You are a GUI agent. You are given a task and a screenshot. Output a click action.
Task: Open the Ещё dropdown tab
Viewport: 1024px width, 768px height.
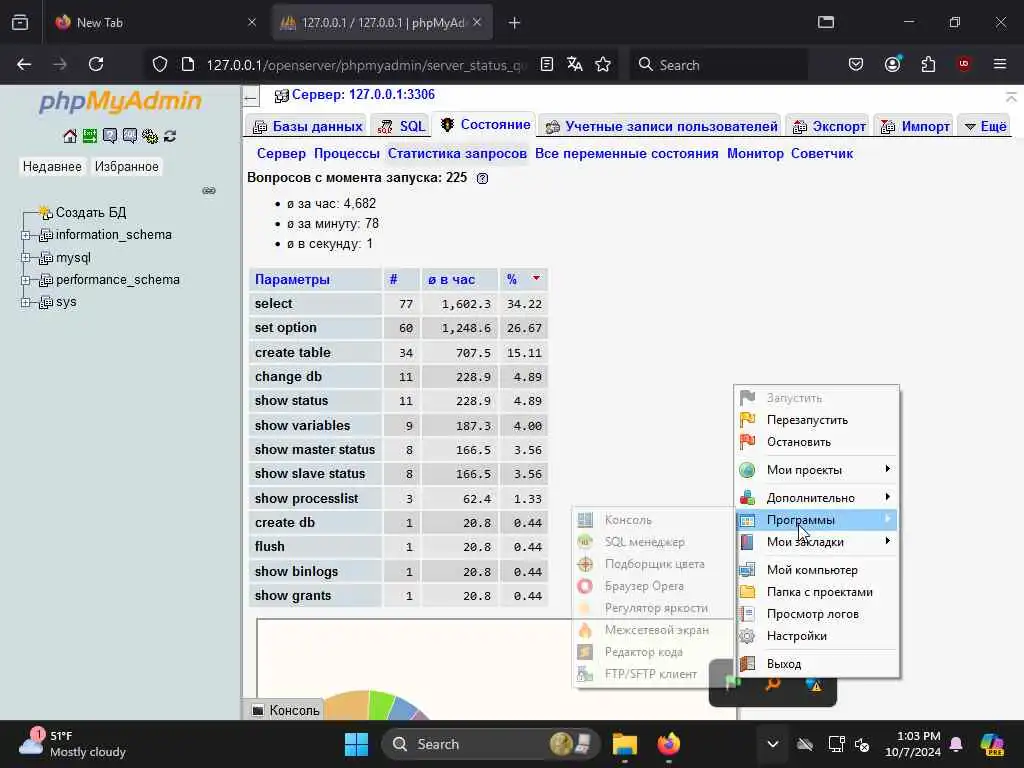985,126
